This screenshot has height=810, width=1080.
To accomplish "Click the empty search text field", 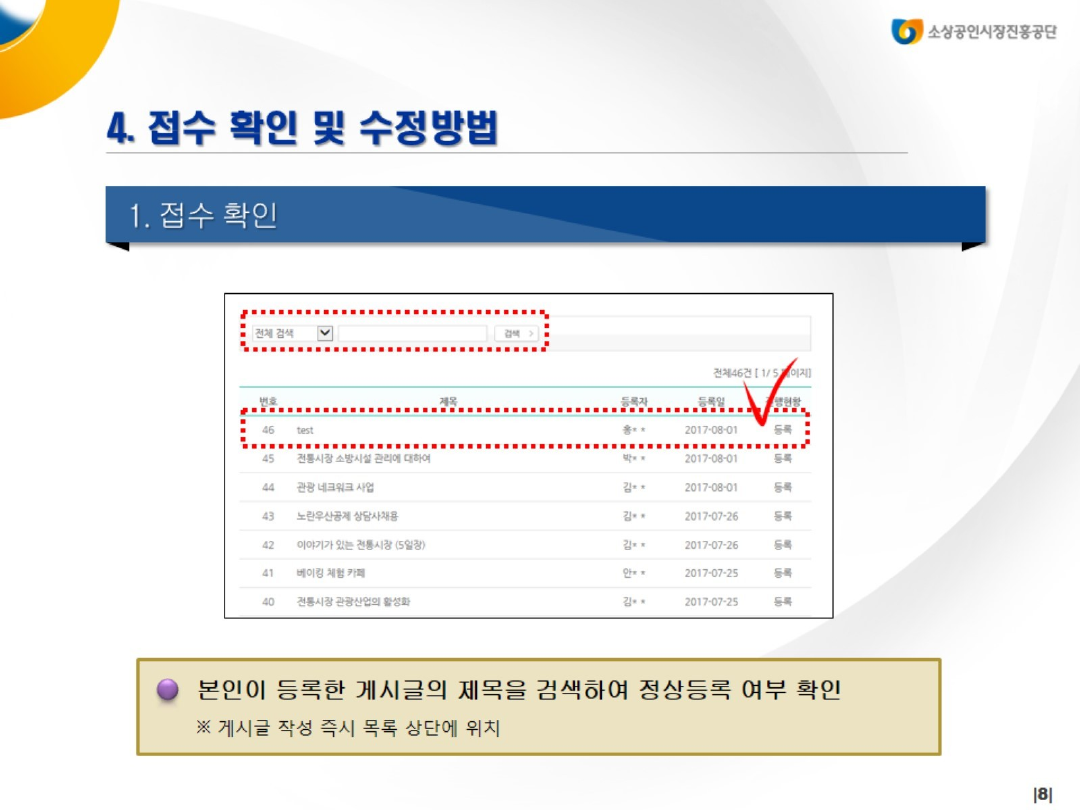I will (412, 333).
